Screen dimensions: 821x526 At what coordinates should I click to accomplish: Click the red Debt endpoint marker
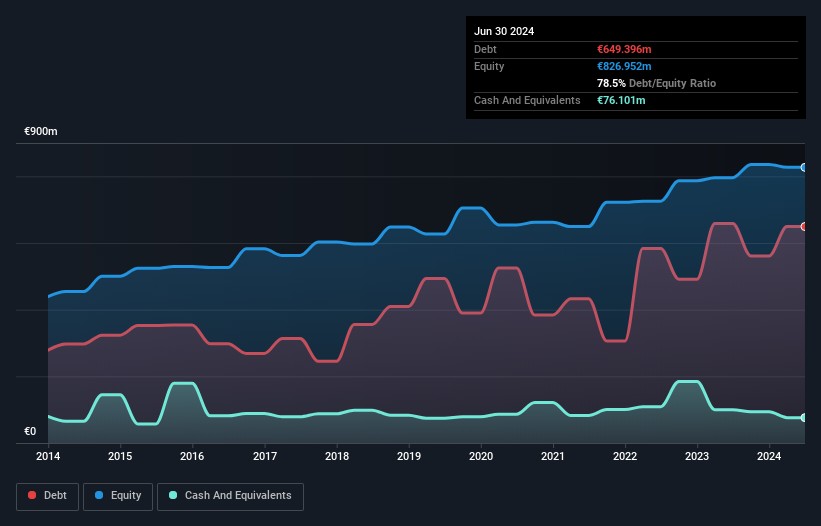pyautogui.click(x=804, y=227)
